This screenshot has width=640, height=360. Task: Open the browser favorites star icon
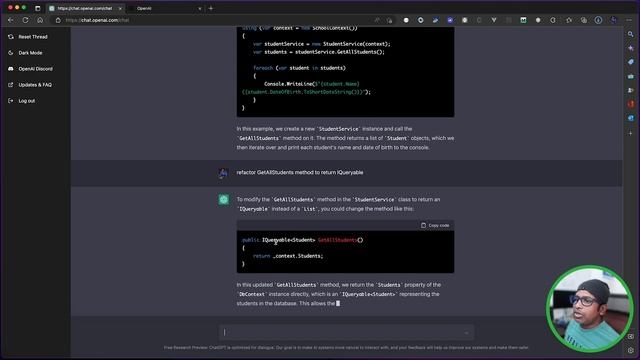tap(569, 20)
